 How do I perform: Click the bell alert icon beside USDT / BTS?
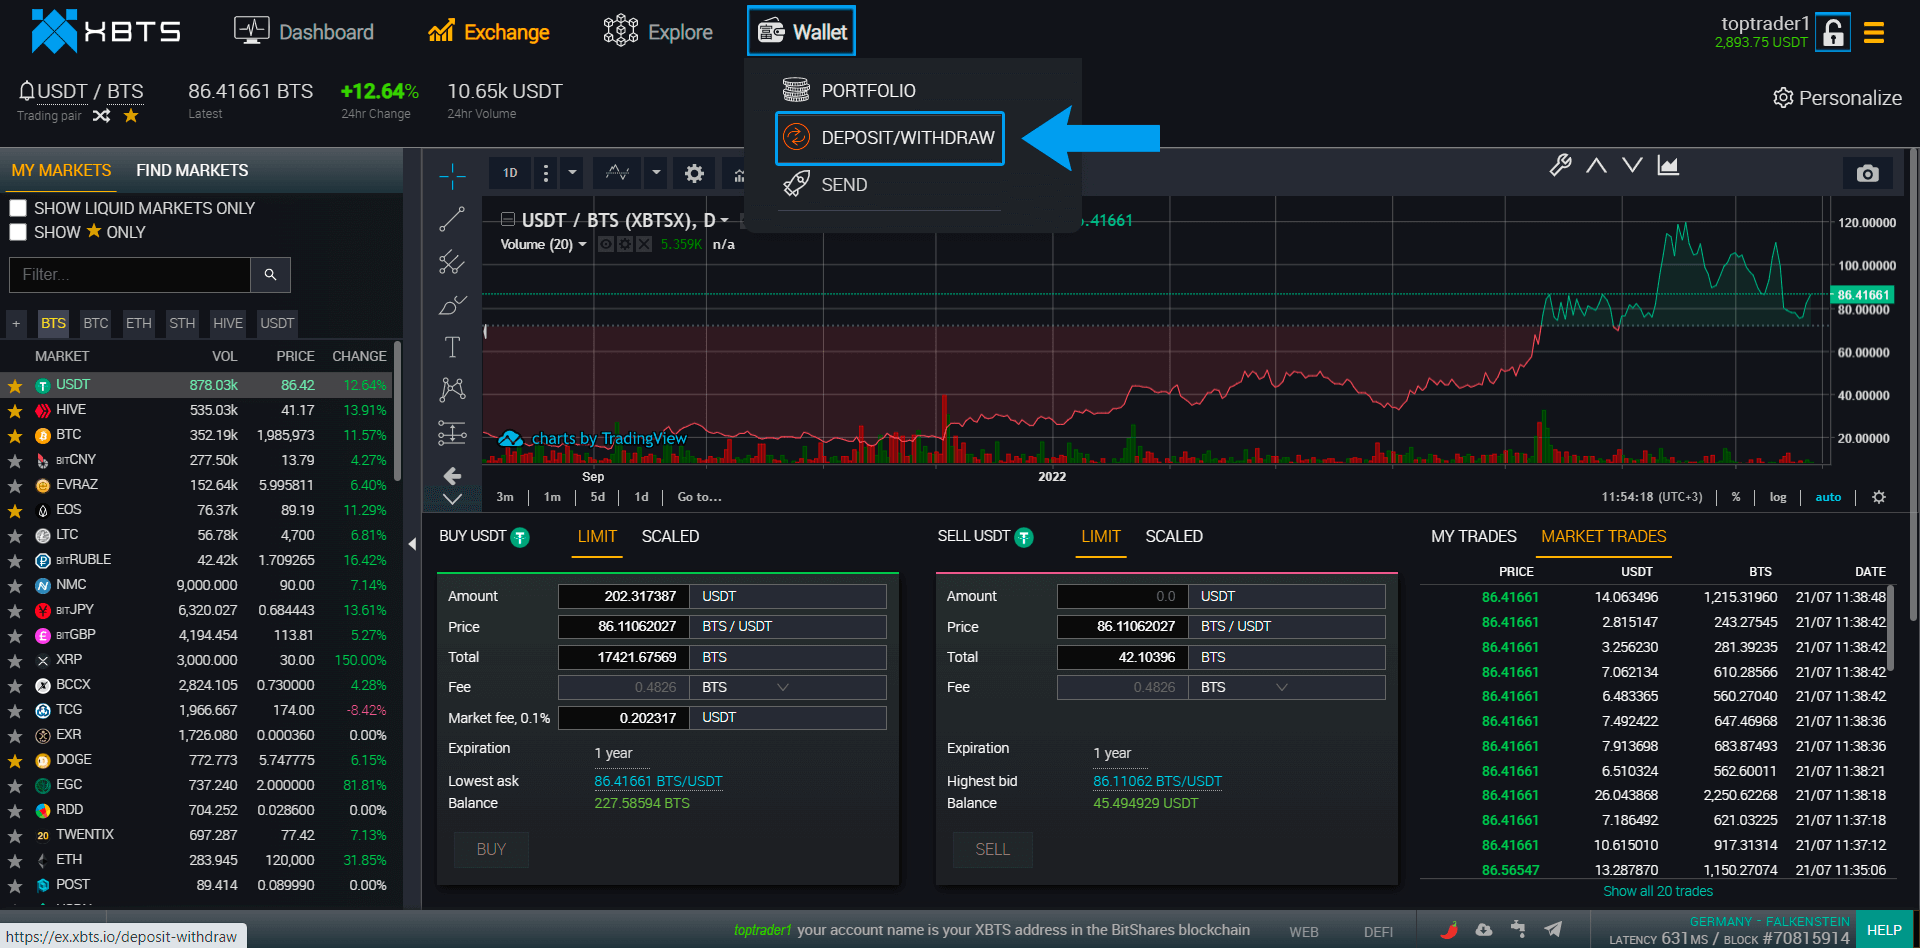click(x=27, y=91)
